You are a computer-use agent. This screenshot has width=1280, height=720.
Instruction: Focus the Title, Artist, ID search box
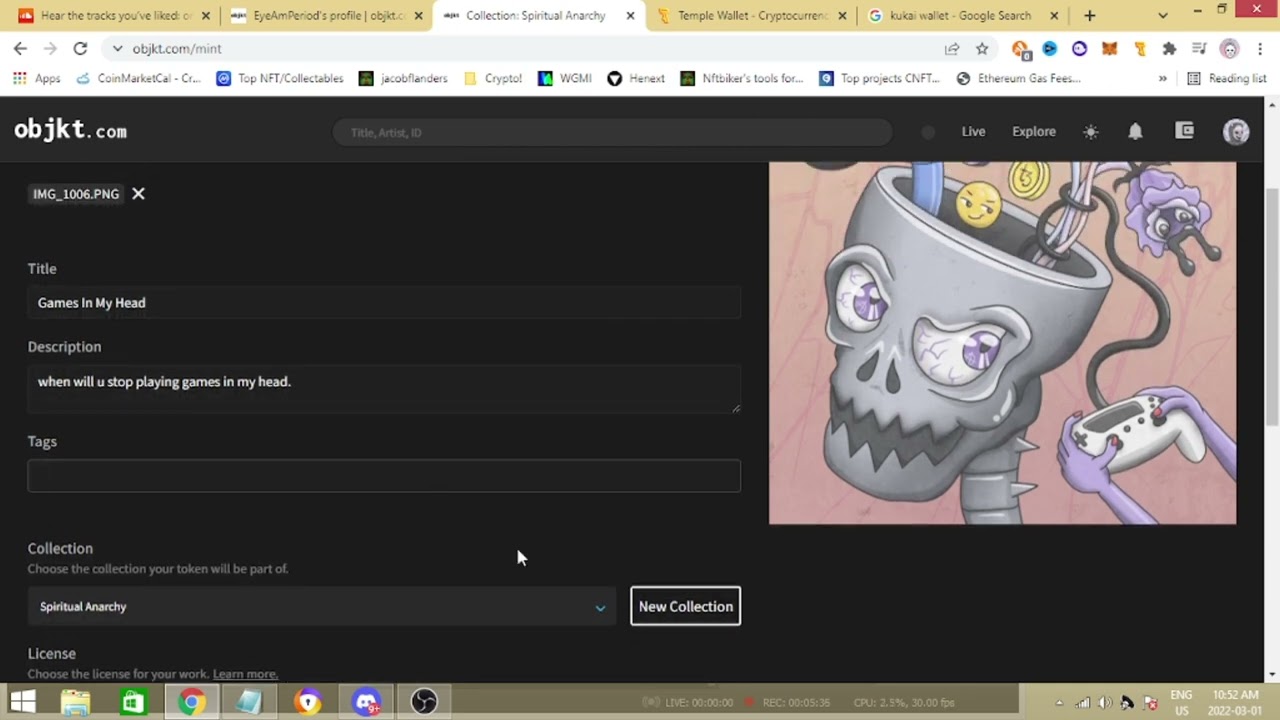click(x=612, y=132)
